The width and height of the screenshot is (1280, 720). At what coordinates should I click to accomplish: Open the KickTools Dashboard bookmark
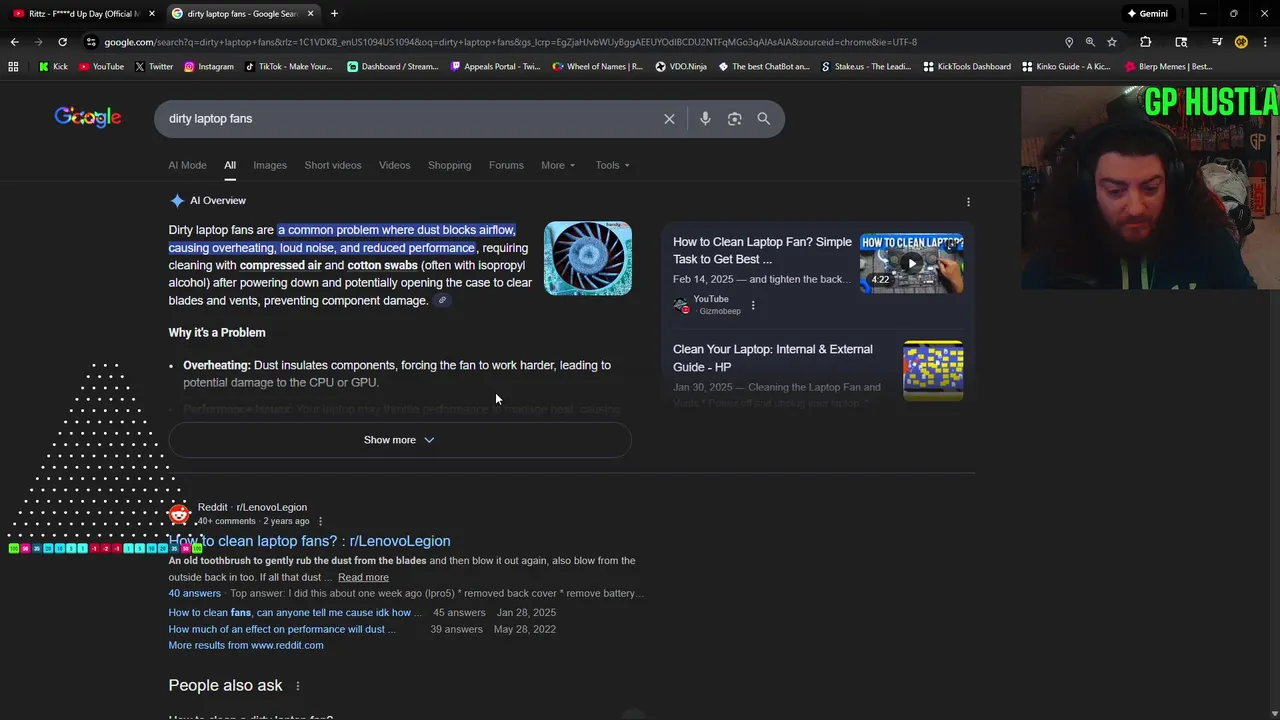(x=967, y=67)
